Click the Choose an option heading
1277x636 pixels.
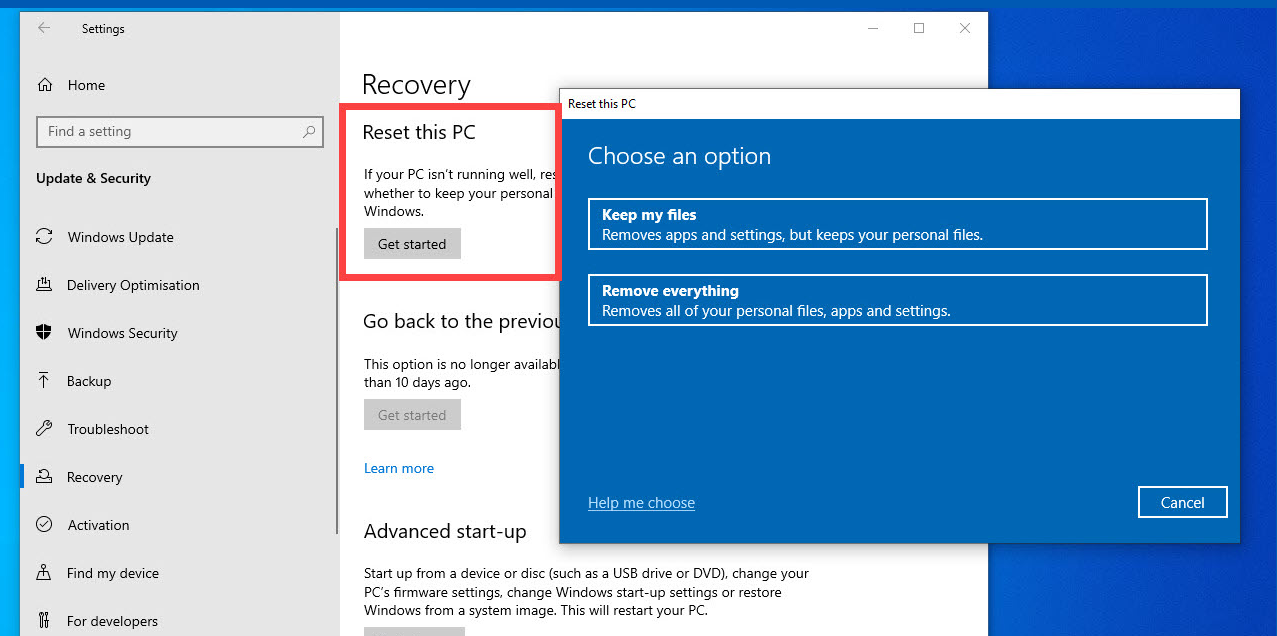(x=679, y=156)
